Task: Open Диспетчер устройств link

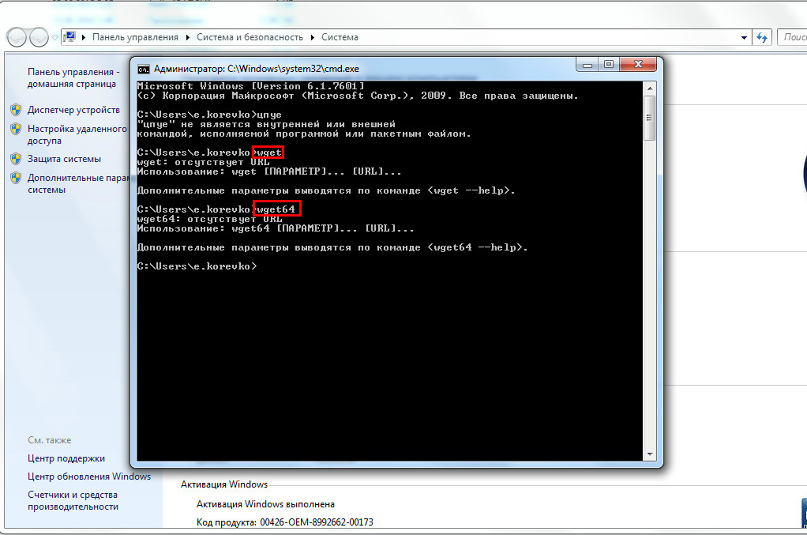Action: click(x=74, y=109)
